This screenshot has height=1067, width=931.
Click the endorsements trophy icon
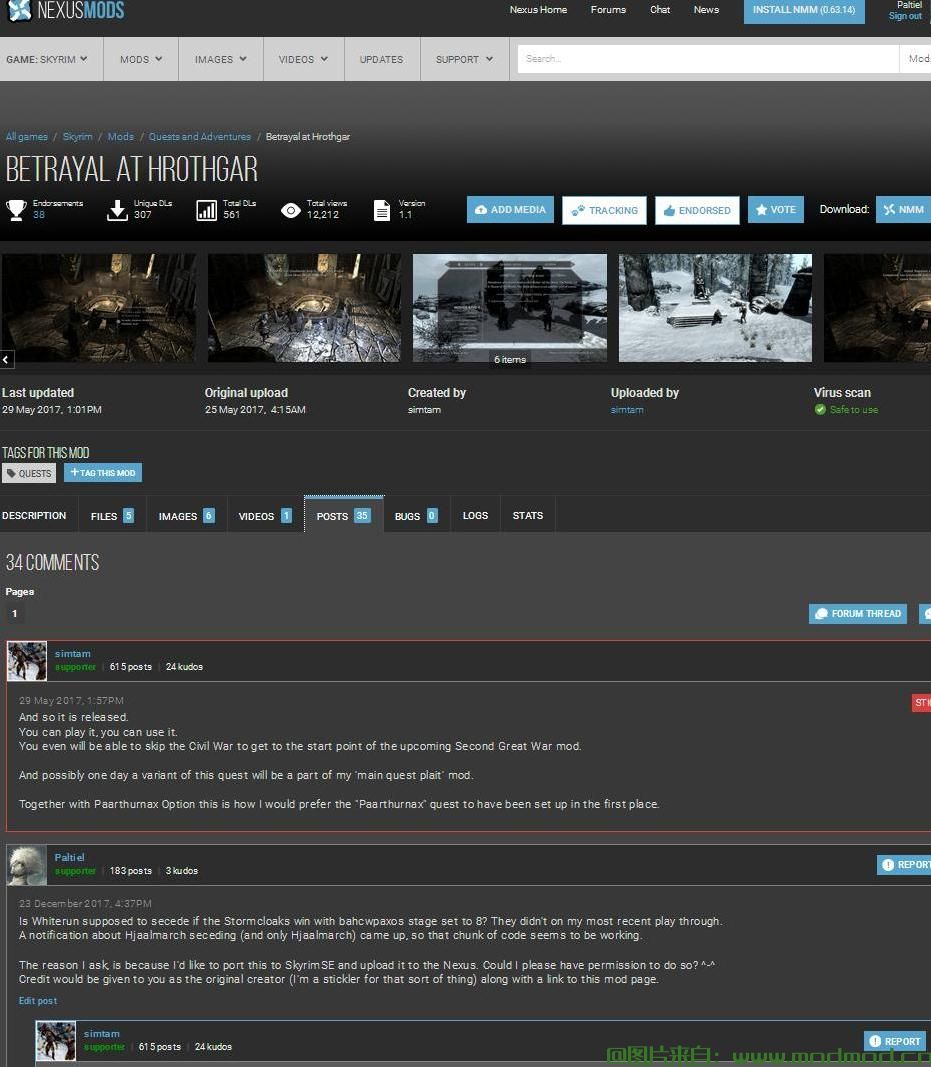tap(16, 210)
